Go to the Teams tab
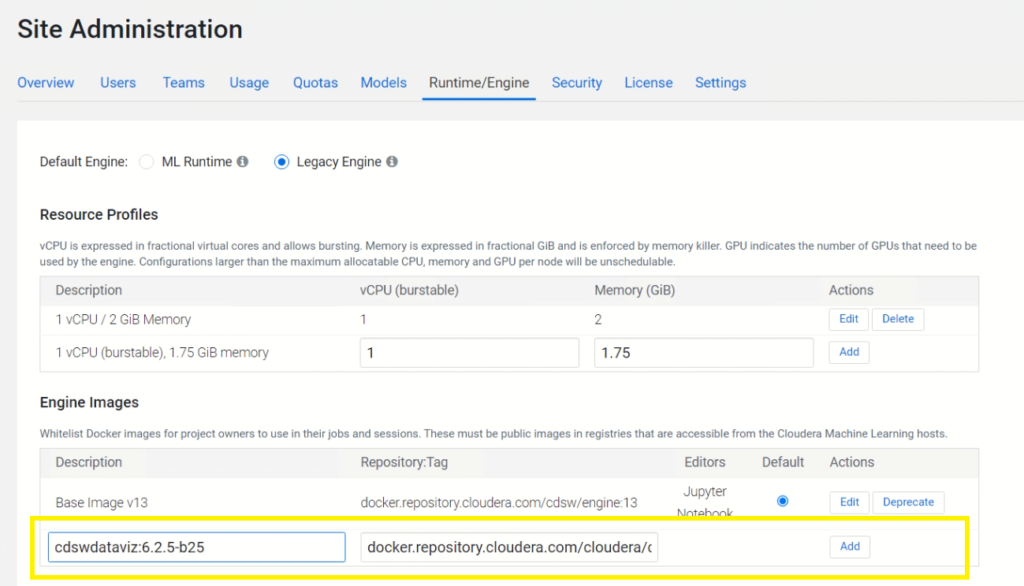The height and width of the screenshot is (586, 1024). tap(184, 83)
